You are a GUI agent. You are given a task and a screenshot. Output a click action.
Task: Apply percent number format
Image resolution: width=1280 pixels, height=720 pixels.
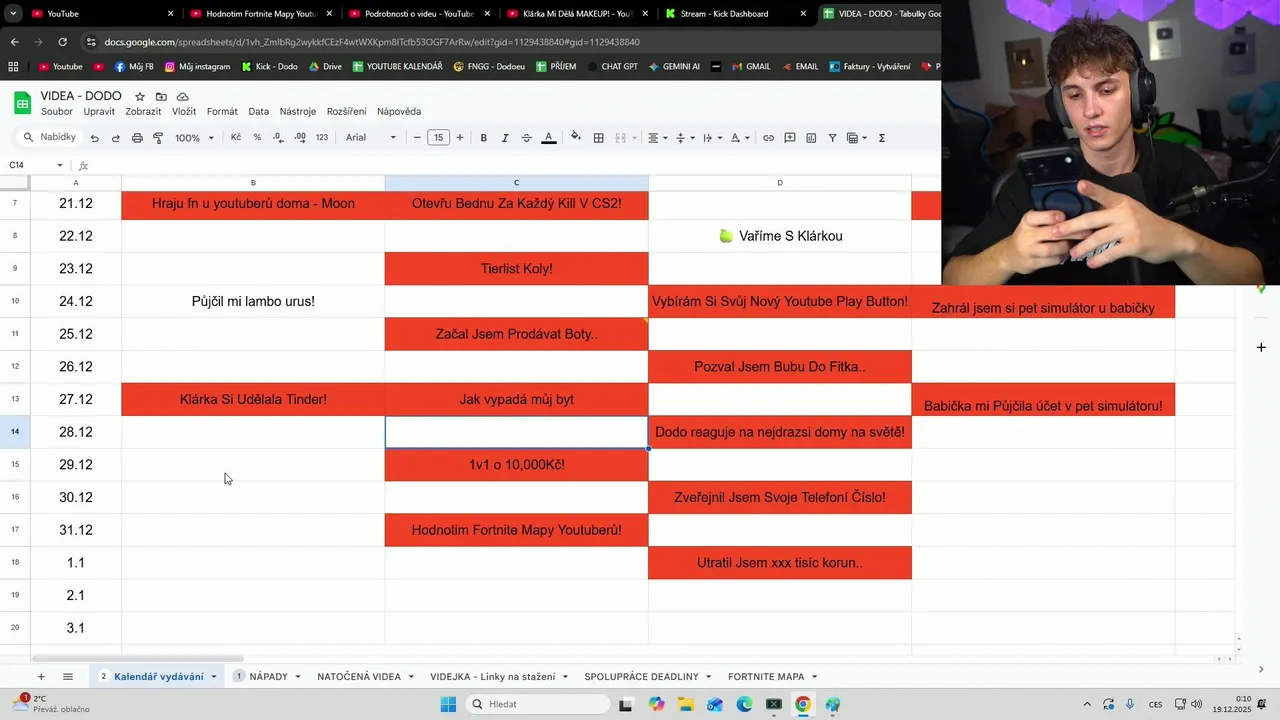point(257,138)
